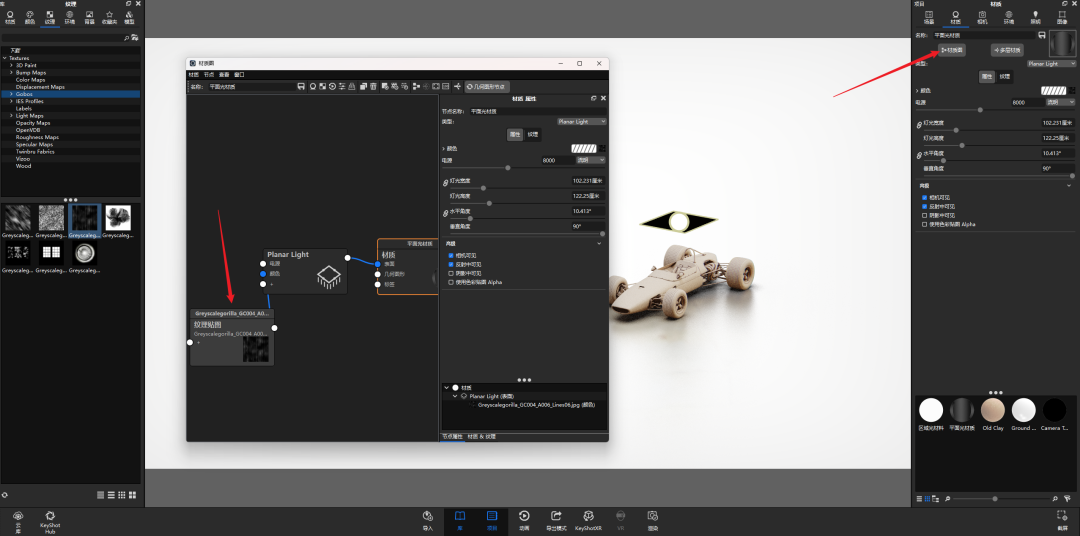
Task: Open the Lighting tab in project panel
Action: point(1035,17)
